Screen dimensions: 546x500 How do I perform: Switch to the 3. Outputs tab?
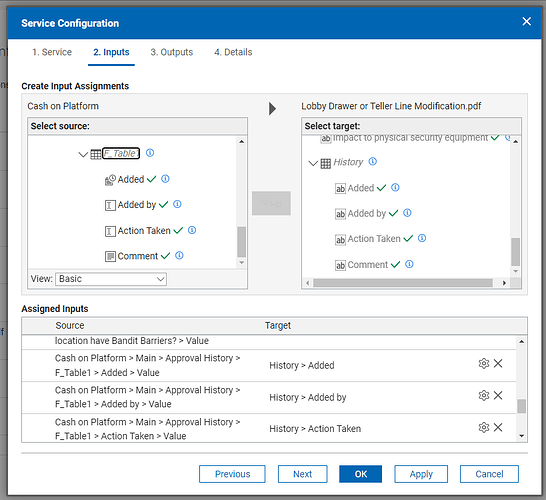[172, 52]
